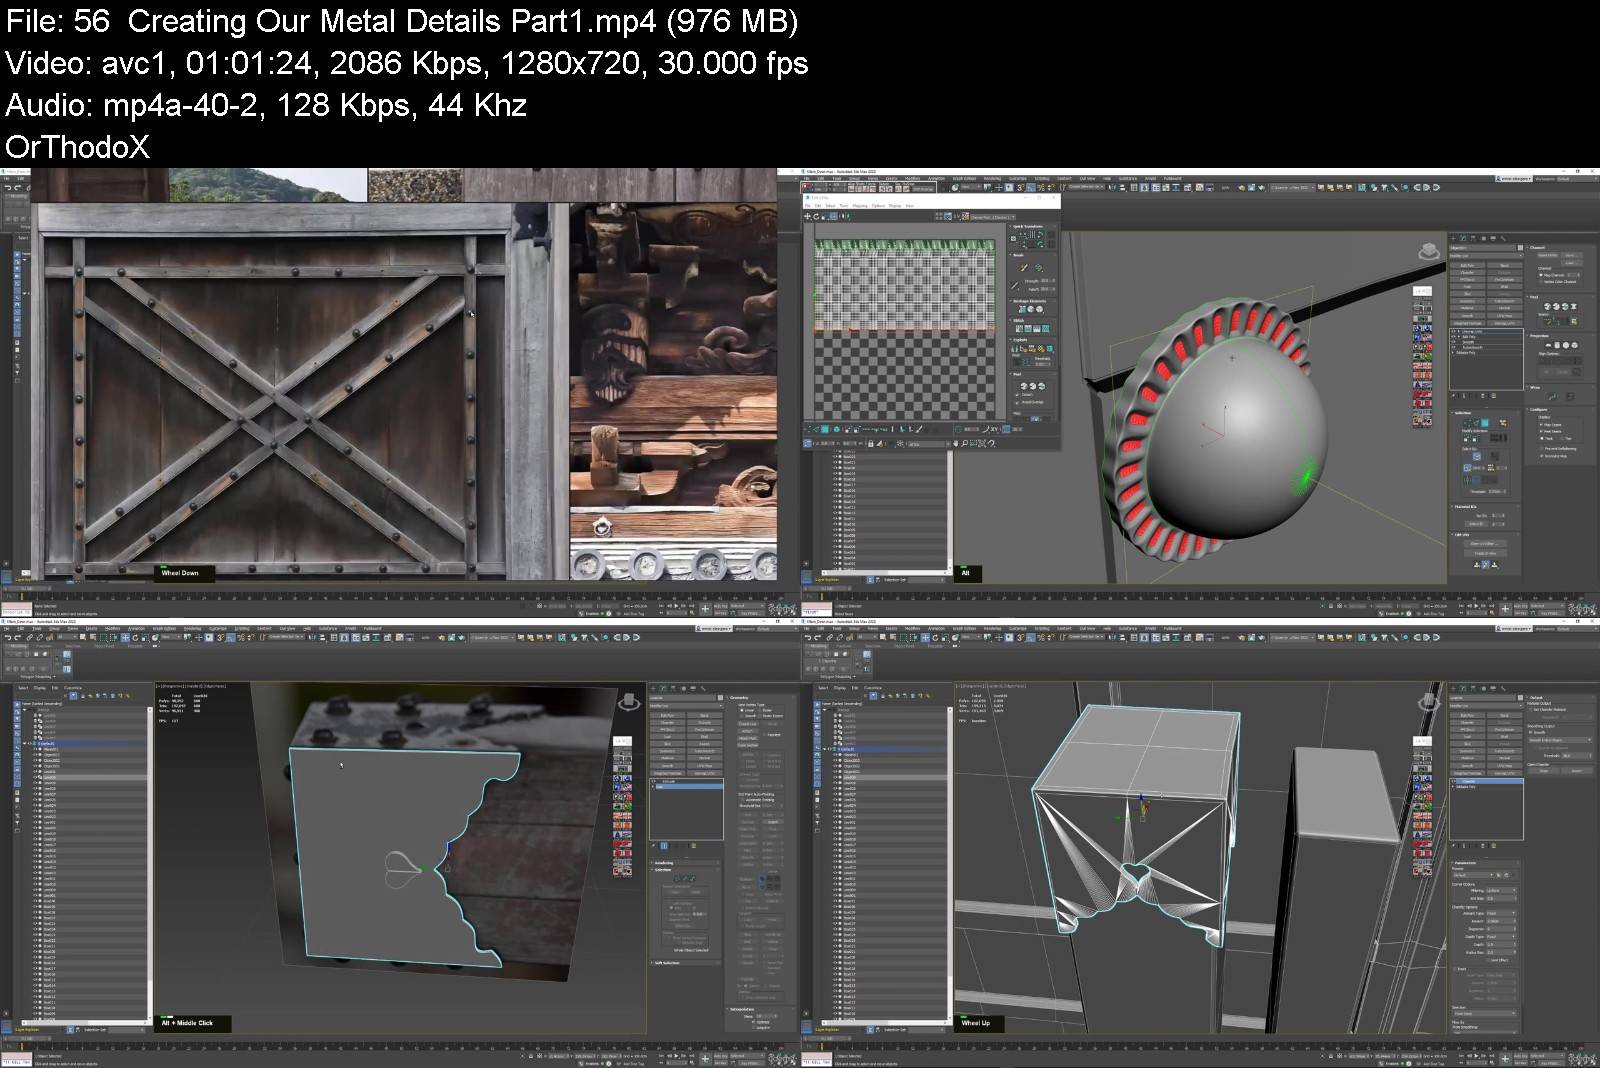1600x1068 pixels.
Task: Toggle Limit Effect checkbox in bottom-right Chamfer parameters
Action: [1488, 960]
